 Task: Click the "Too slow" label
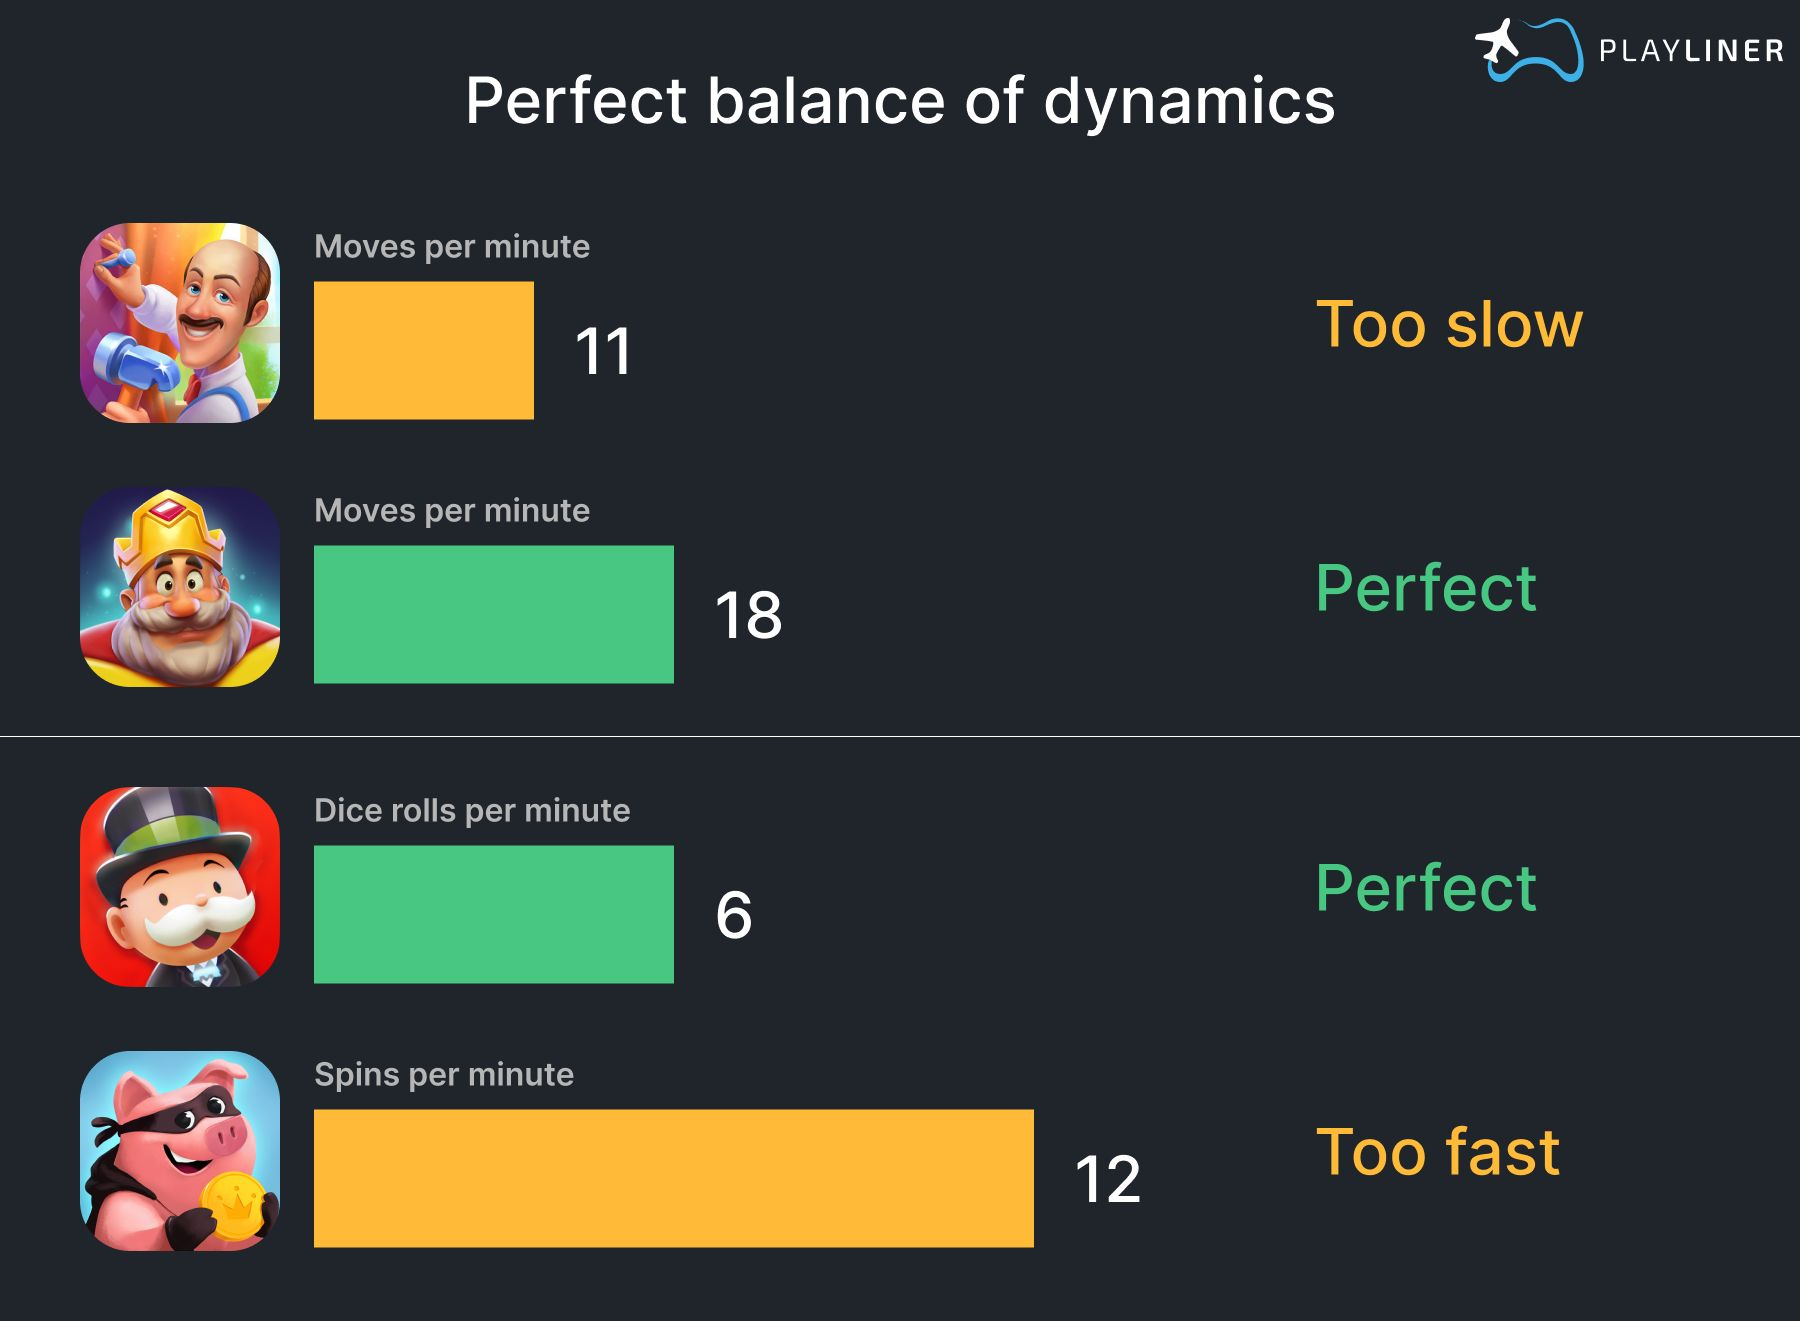coord(1449,324)
